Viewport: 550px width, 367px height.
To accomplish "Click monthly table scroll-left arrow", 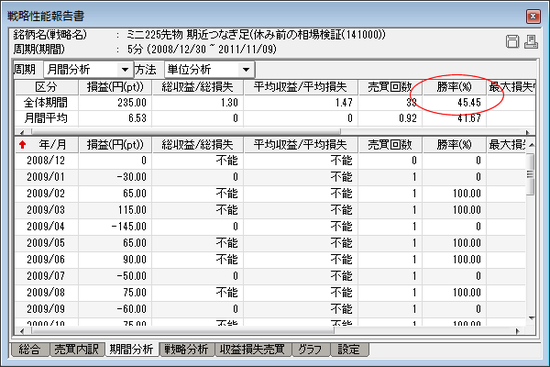I will (22, 331).
